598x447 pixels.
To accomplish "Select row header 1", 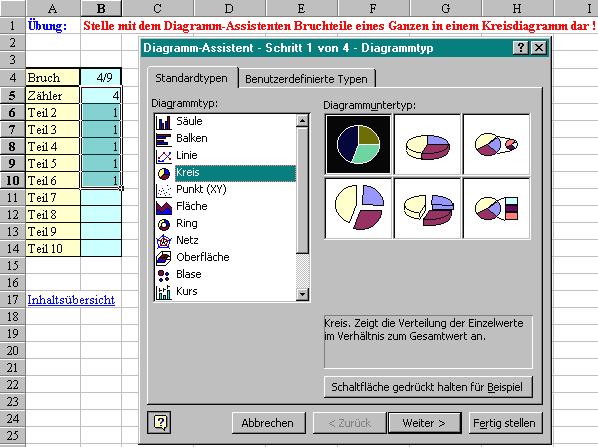I will click(x=13, y=26).
